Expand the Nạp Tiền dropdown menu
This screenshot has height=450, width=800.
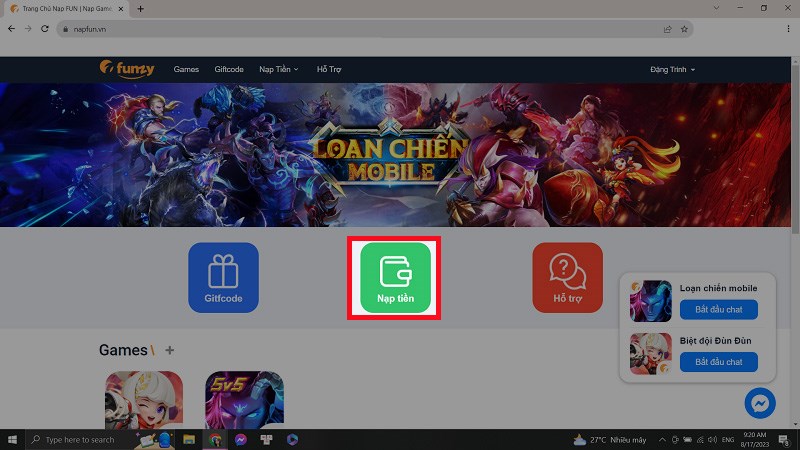tap(279, 69)
